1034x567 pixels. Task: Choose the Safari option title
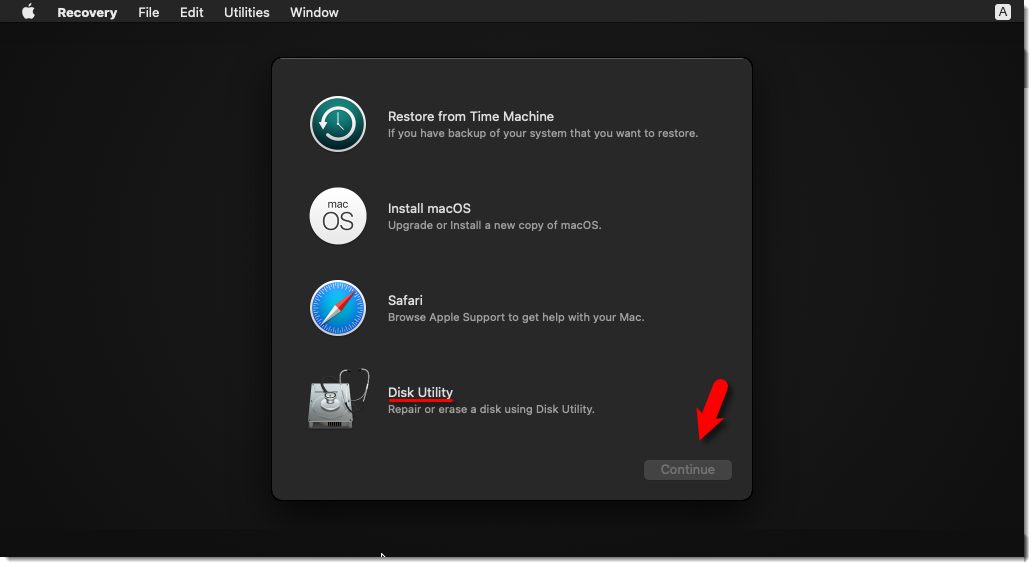(x=405, y=301)
